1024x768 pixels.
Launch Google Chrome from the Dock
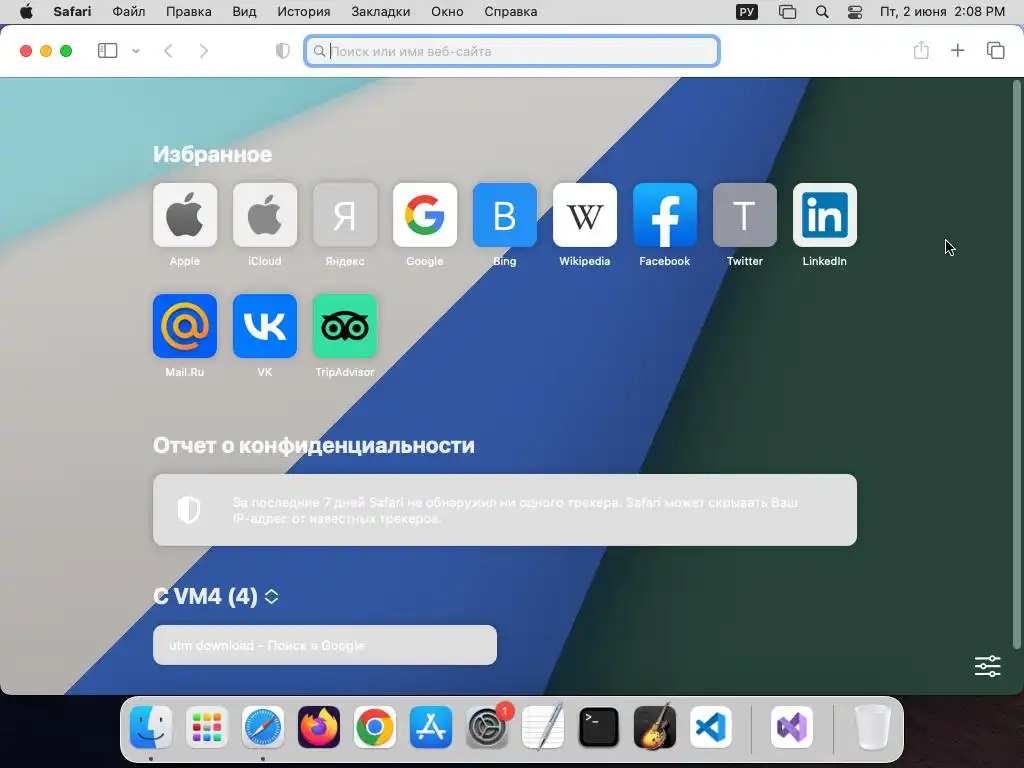[375, 727]
